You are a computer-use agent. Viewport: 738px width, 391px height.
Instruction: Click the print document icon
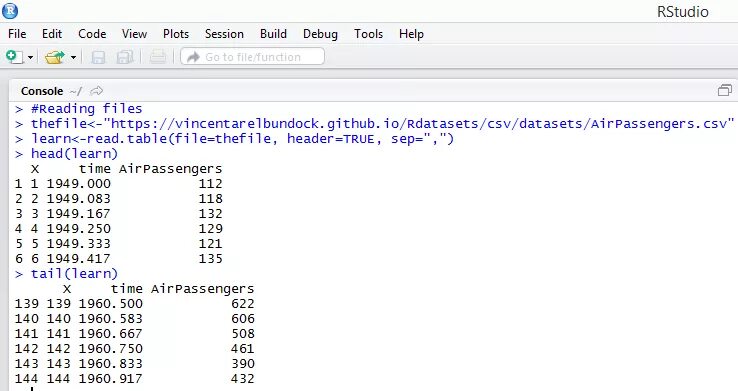click(158, 57)
